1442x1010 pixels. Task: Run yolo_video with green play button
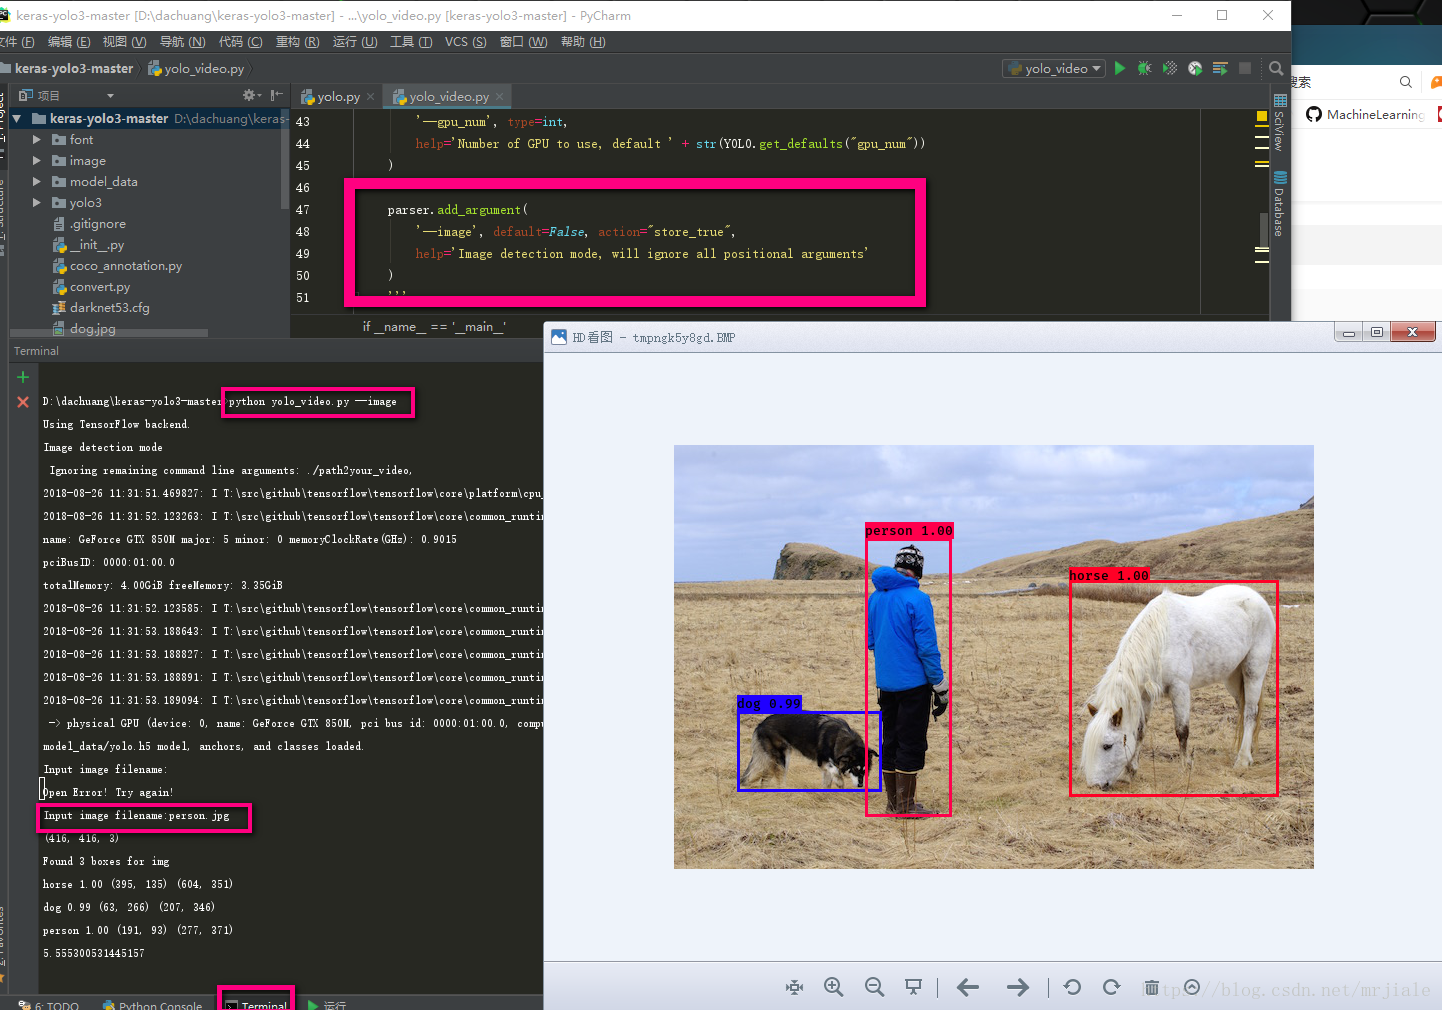(x=1120, y=68)
